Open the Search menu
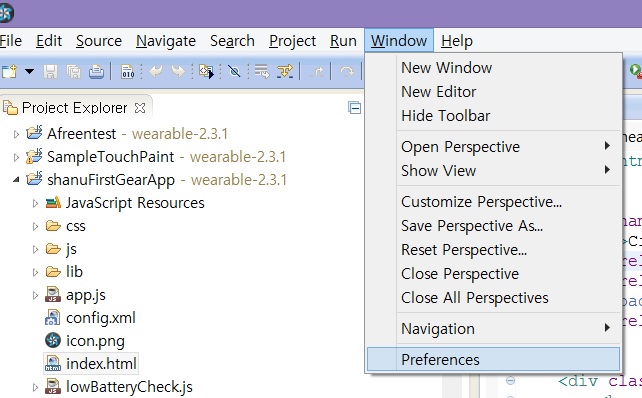The image size is (642, 398). (232, 41)
